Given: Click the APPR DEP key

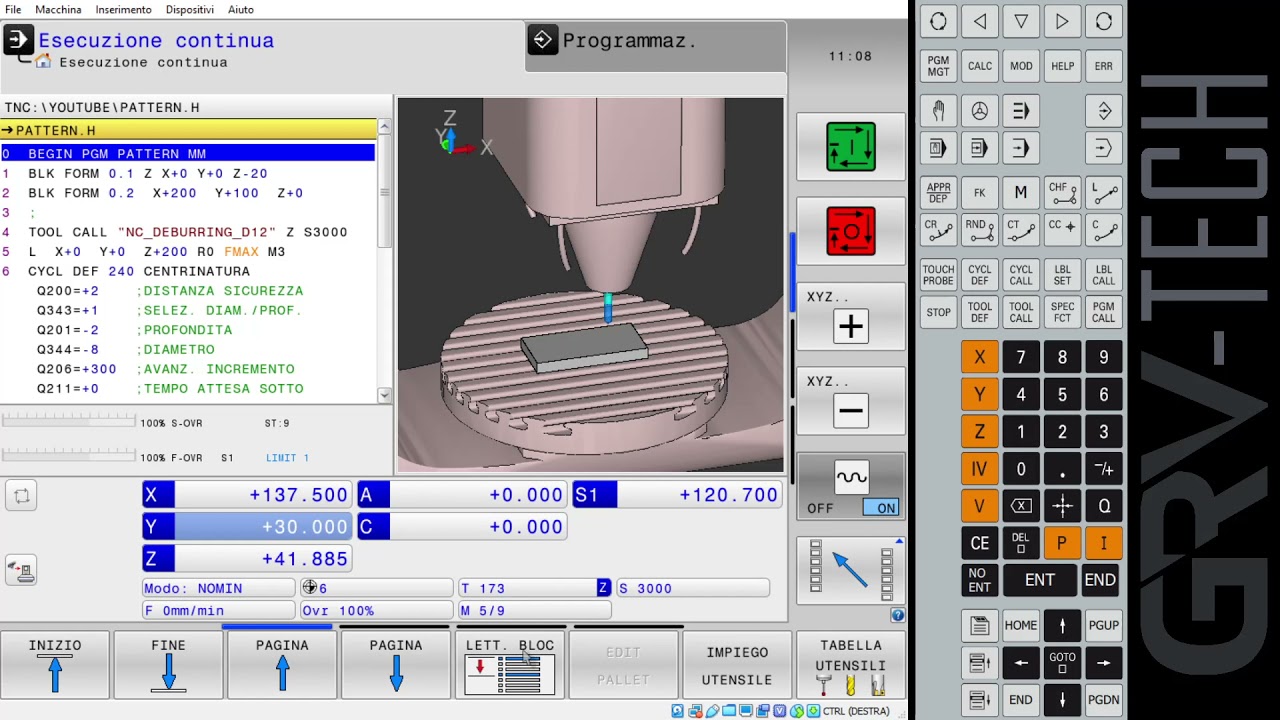Looking at the screenshot, I should pos(938,193).
